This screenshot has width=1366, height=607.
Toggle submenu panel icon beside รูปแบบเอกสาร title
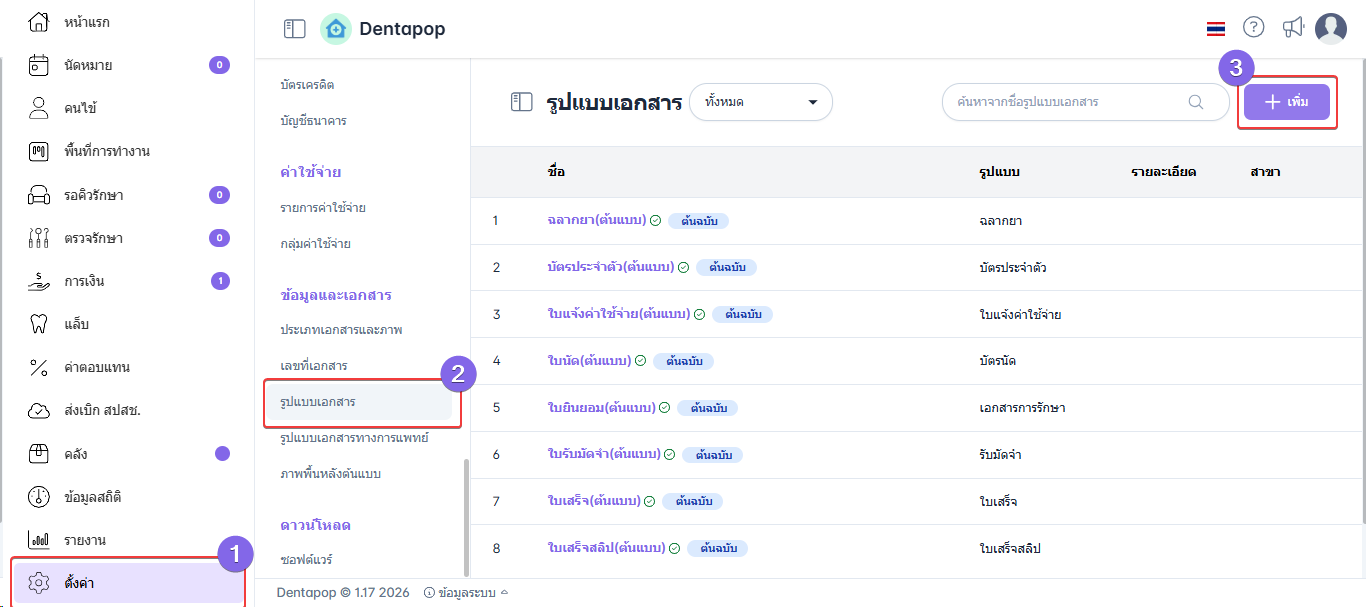coord(521,102)
